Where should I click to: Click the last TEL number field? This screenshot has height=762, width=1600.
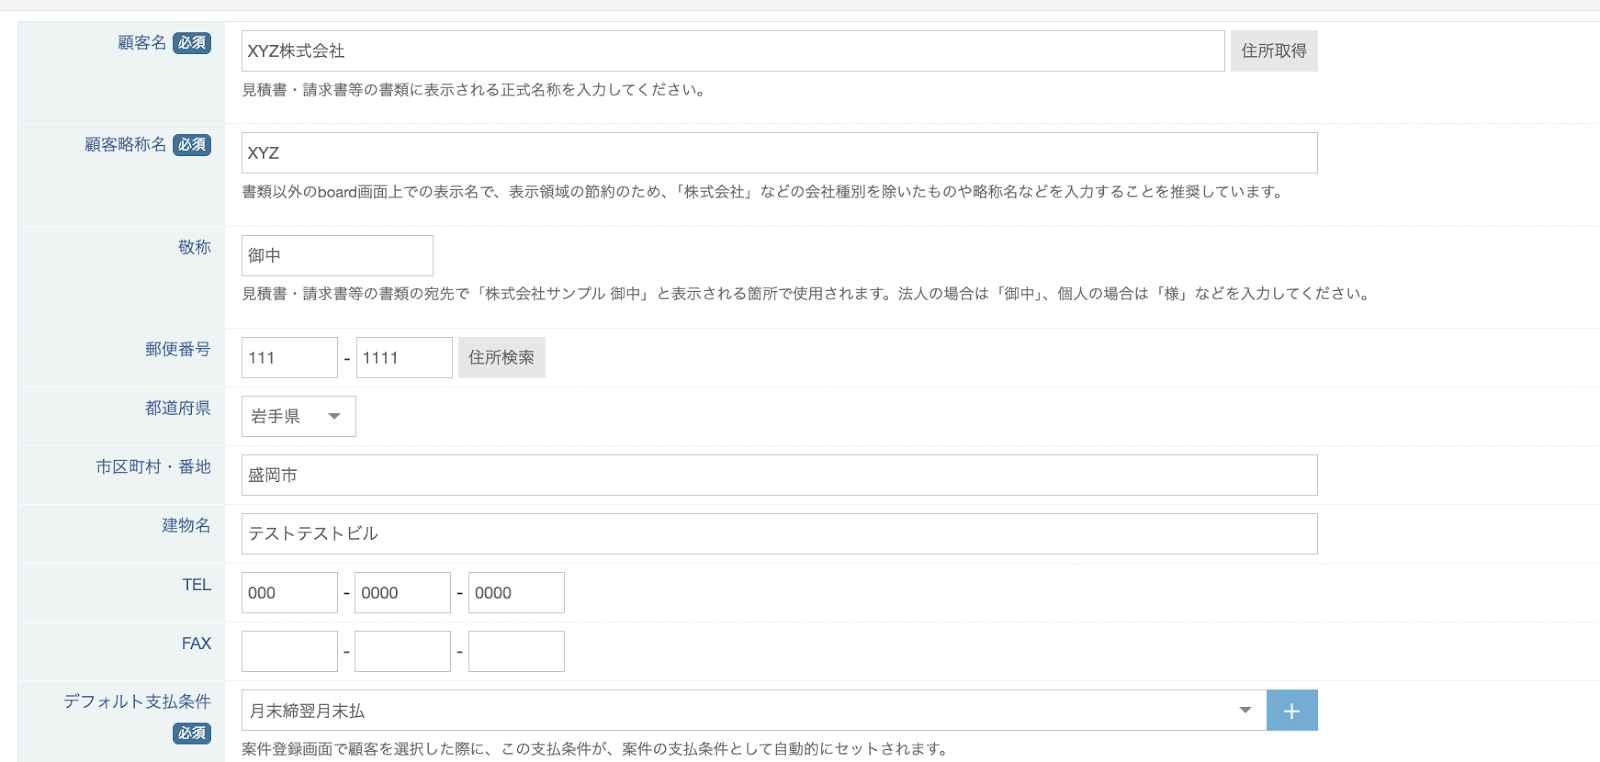(516, 593)
